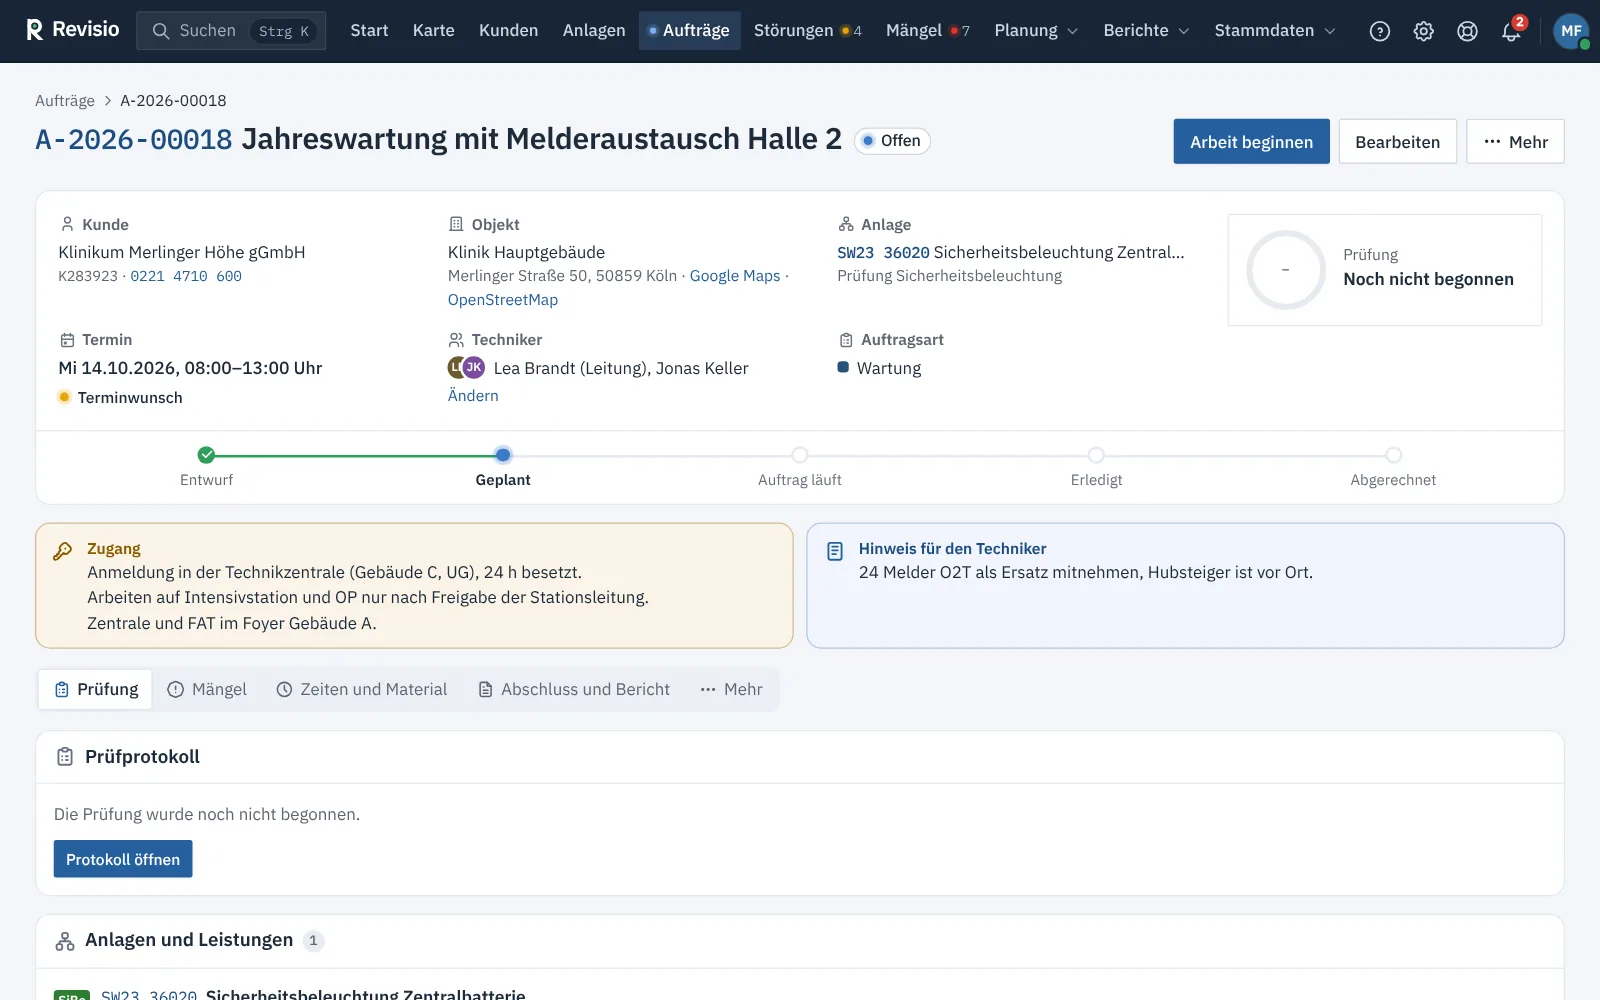Click Ändern under Techniker
This screenshot has height=1000, width=1600.
(473, 396)
